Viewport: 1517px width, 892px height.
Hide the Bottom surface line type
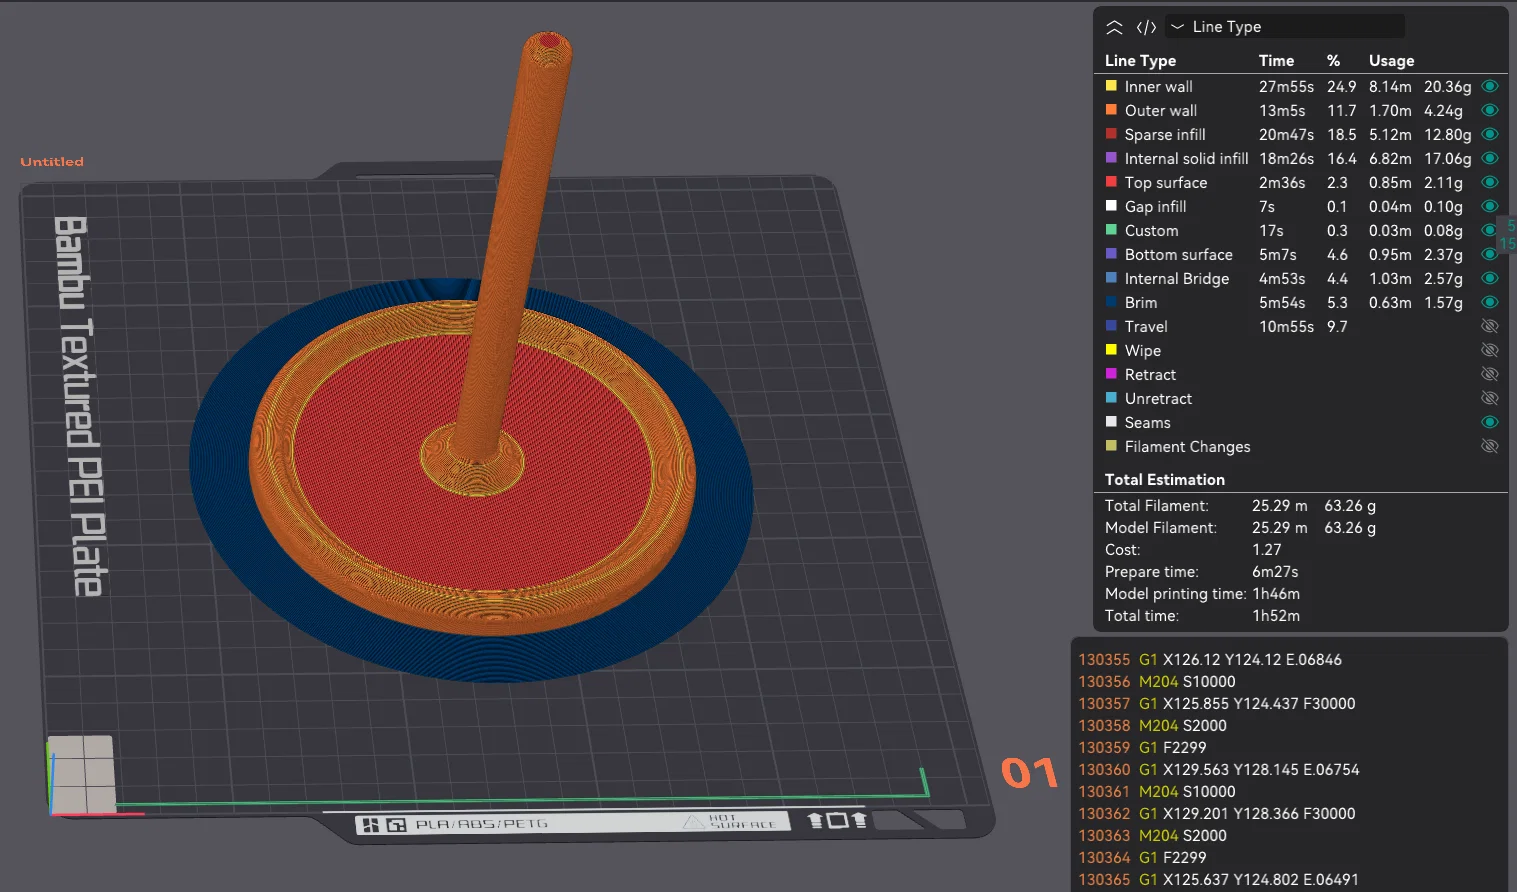coord(1489,255)
